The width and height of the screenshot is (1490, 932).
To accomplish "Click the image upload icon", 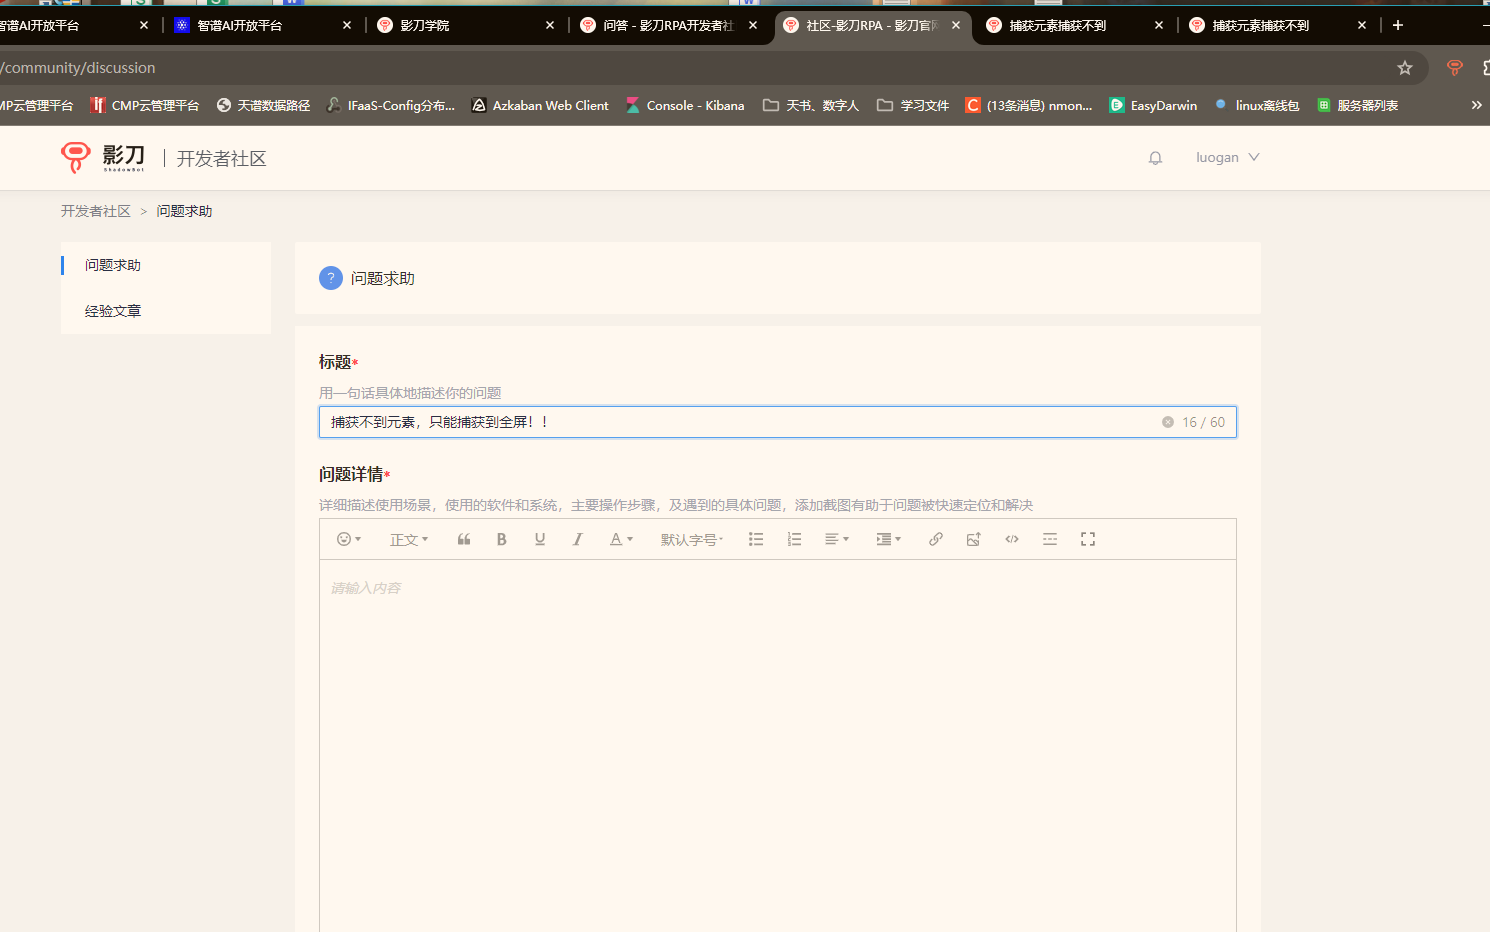I will click(x=974, y=539).
